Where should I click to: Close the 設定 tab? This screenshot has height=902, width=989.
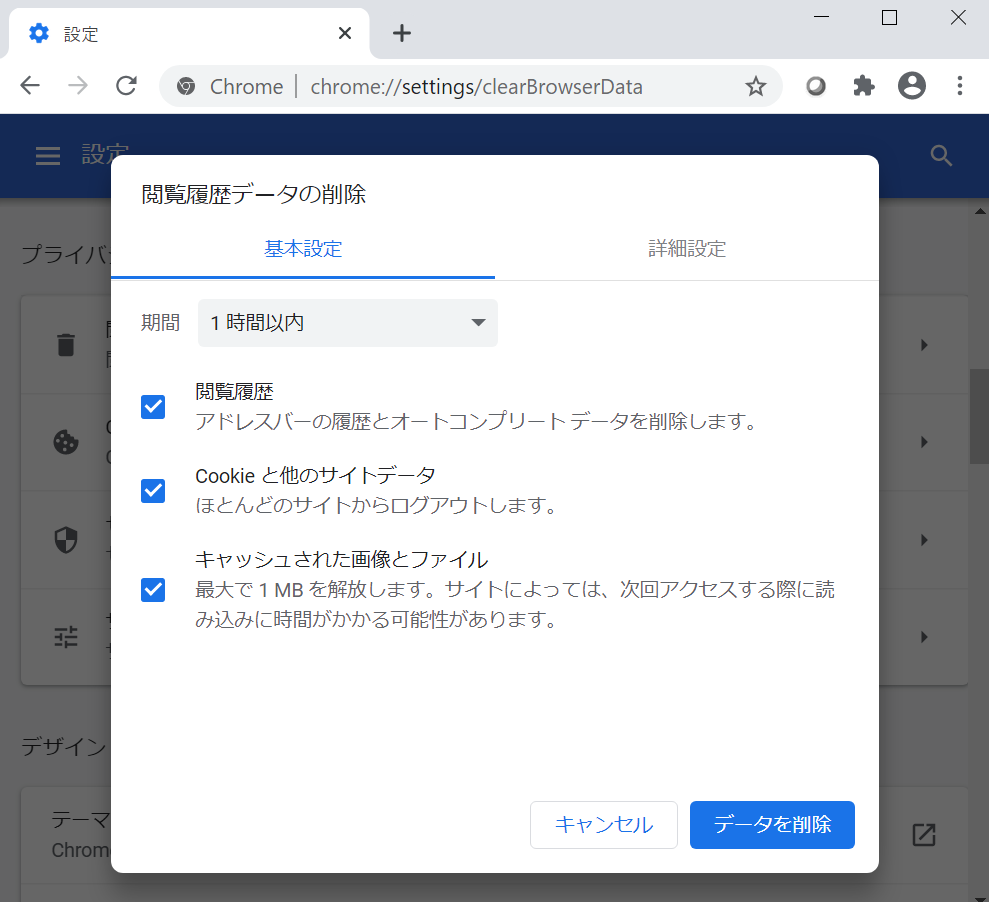pos(345,33)
